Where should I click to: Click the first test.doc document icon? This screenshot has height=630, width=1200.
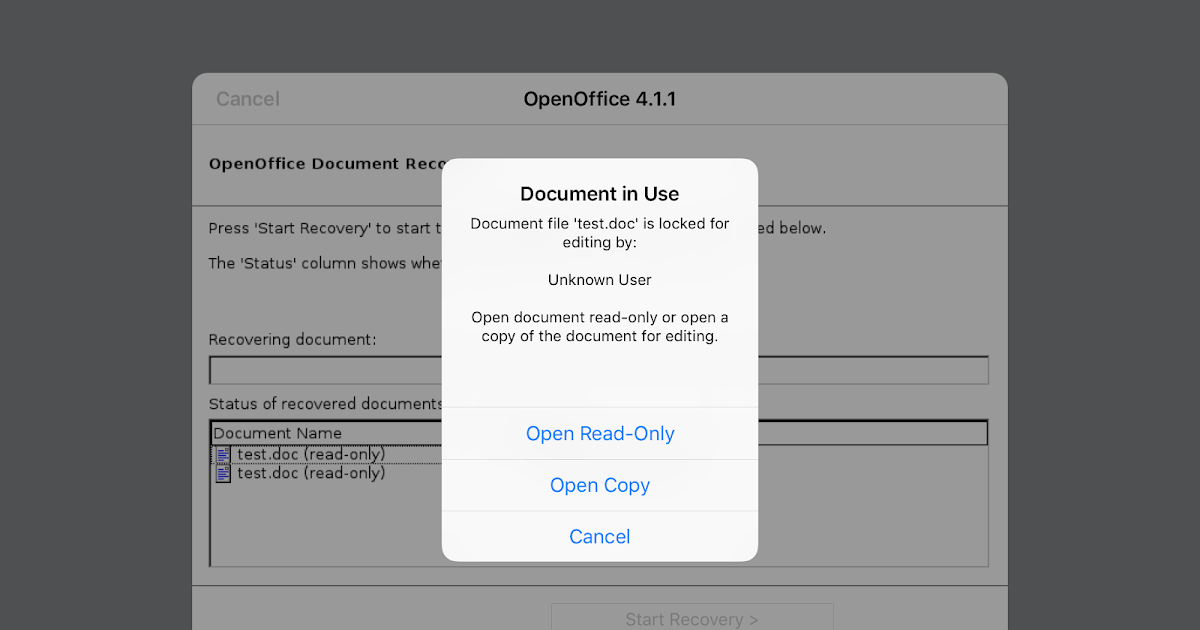(223, 455)
